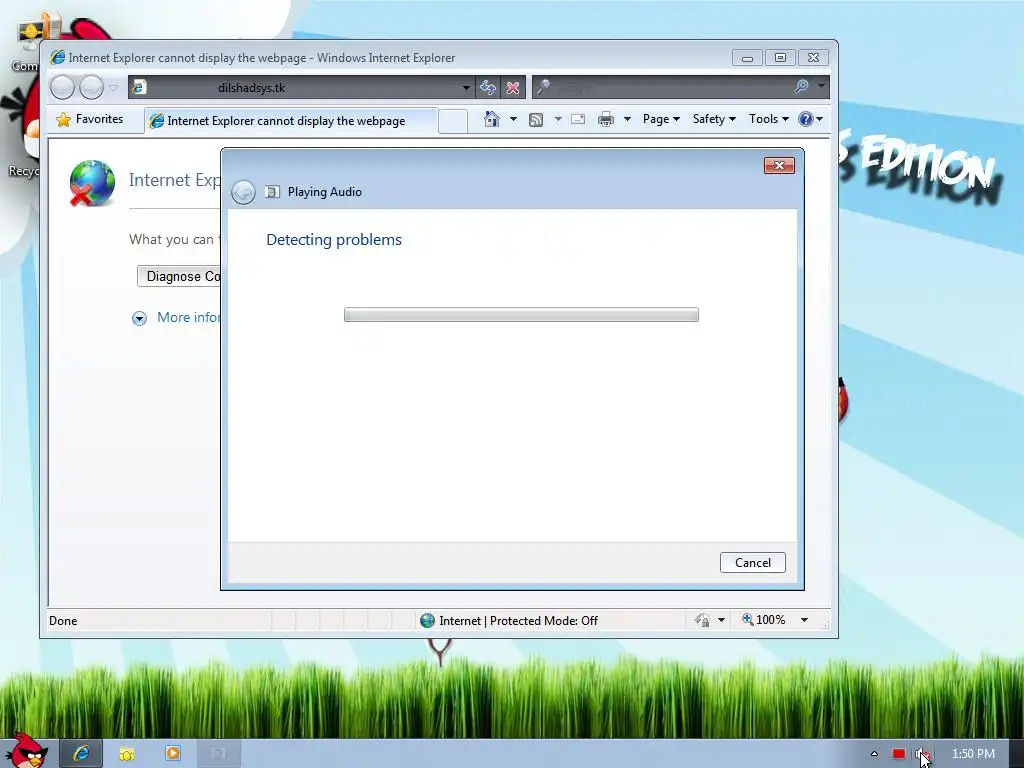Click the Playing Audio troubleshooter title icon
Viewport: 1024px width, 768px height.
click(272, 191)
